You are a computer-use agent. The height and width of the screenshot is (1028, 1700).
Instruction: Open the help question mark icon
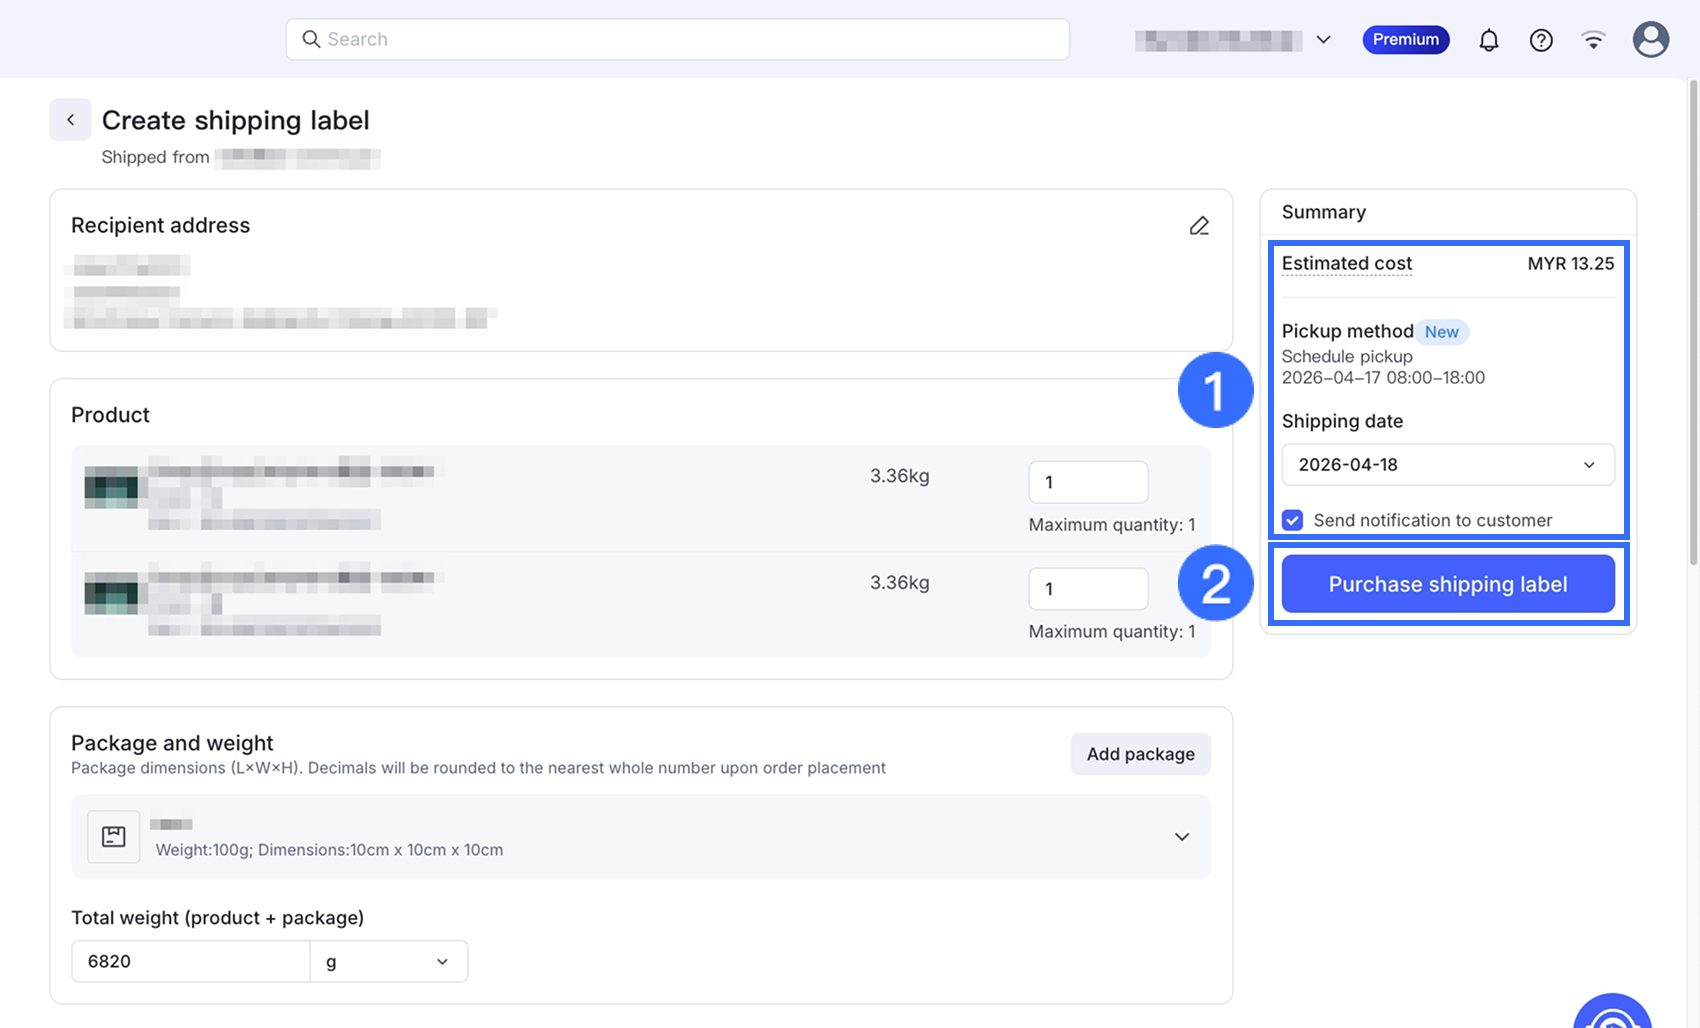[1541, 40]
